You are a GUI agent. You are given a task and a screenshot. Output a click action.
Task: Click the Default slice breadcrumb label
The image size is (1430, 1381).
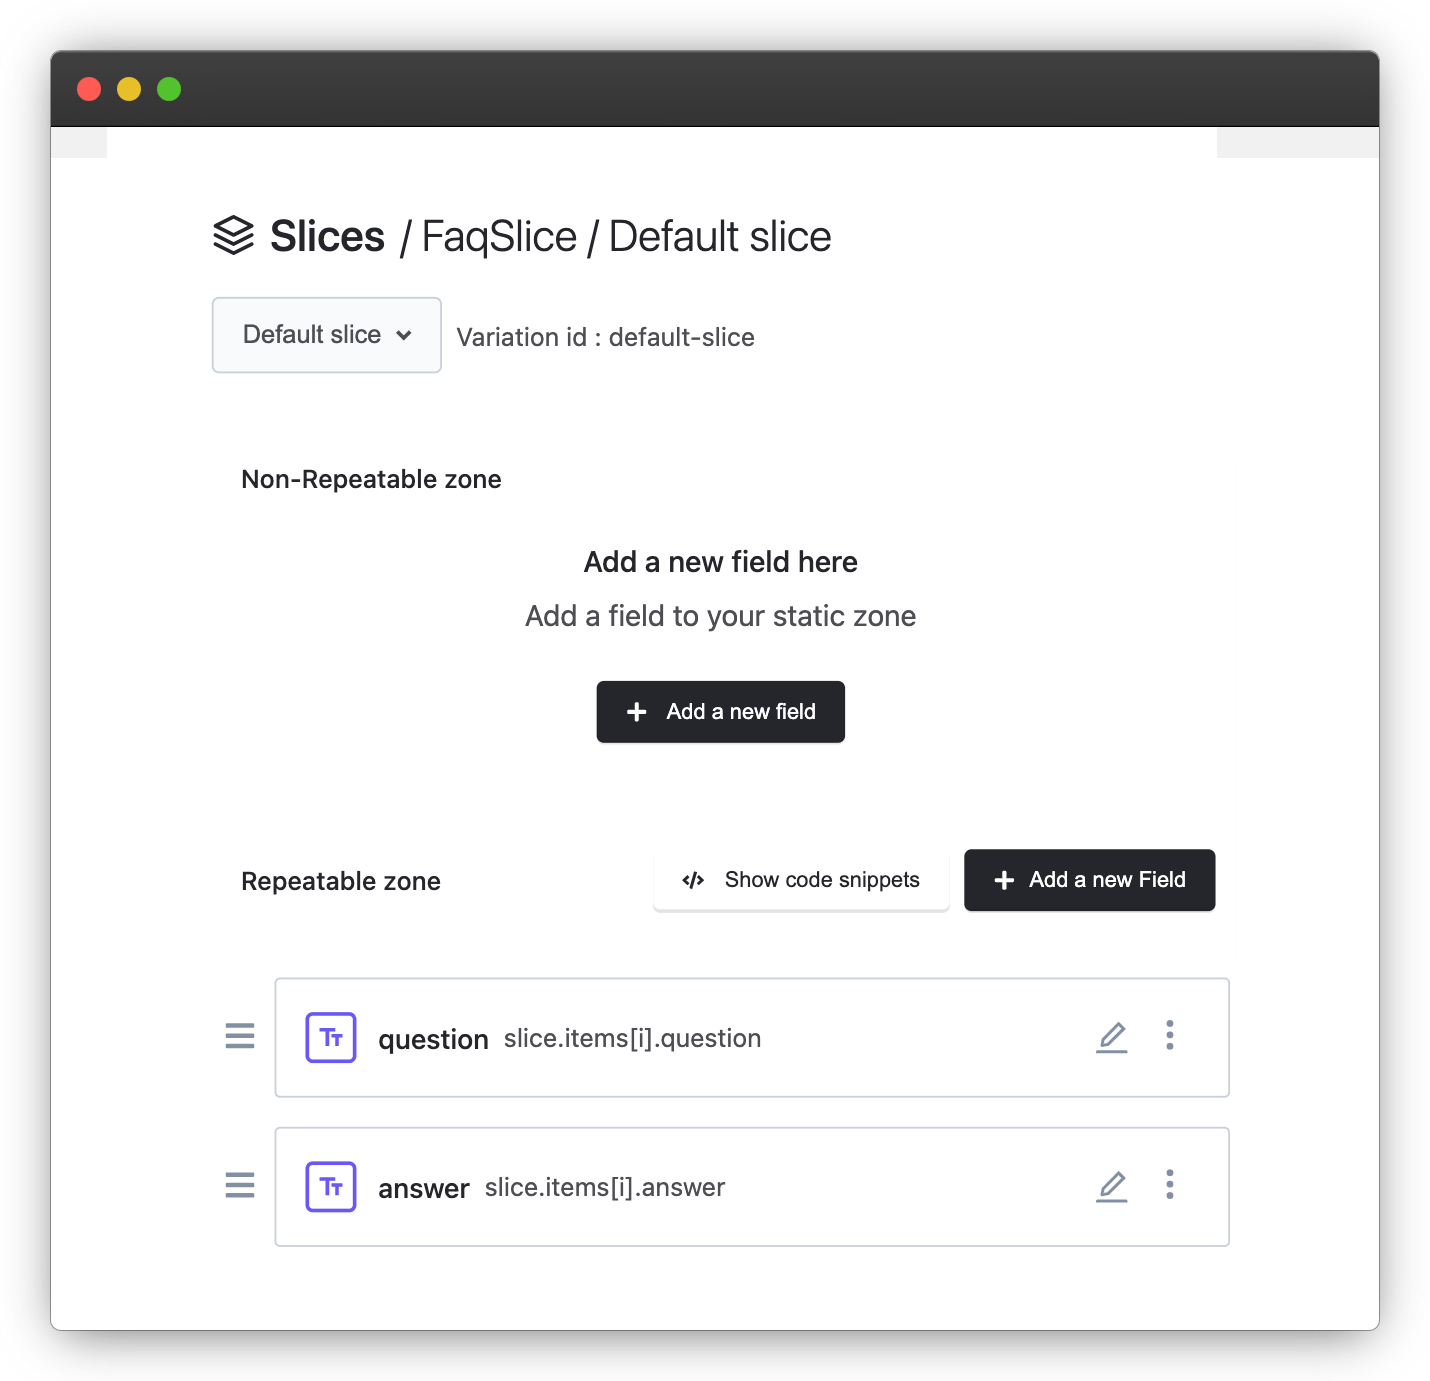(x=718, y=236)
